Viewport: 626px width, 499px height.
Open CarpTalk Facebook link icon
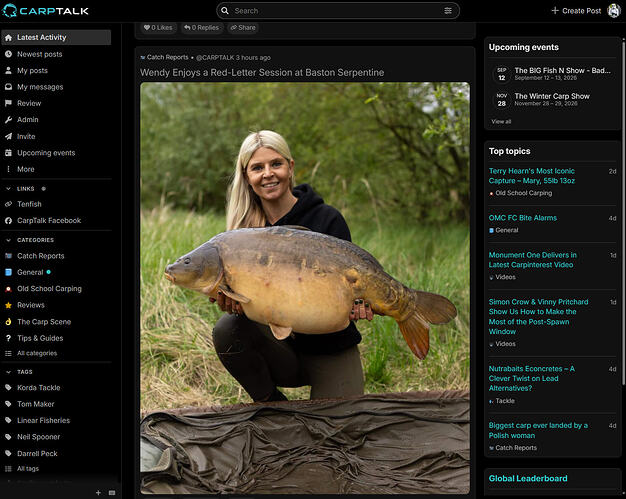8,220
